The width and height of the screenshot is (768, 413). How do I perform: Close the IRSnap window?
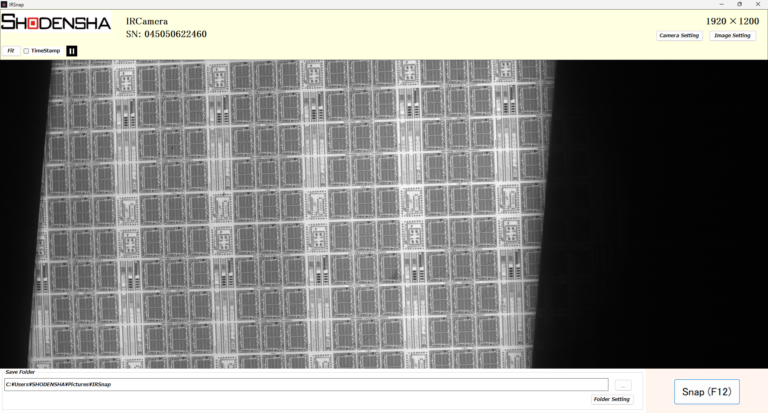pyautogui.click(x=758, y=4)
